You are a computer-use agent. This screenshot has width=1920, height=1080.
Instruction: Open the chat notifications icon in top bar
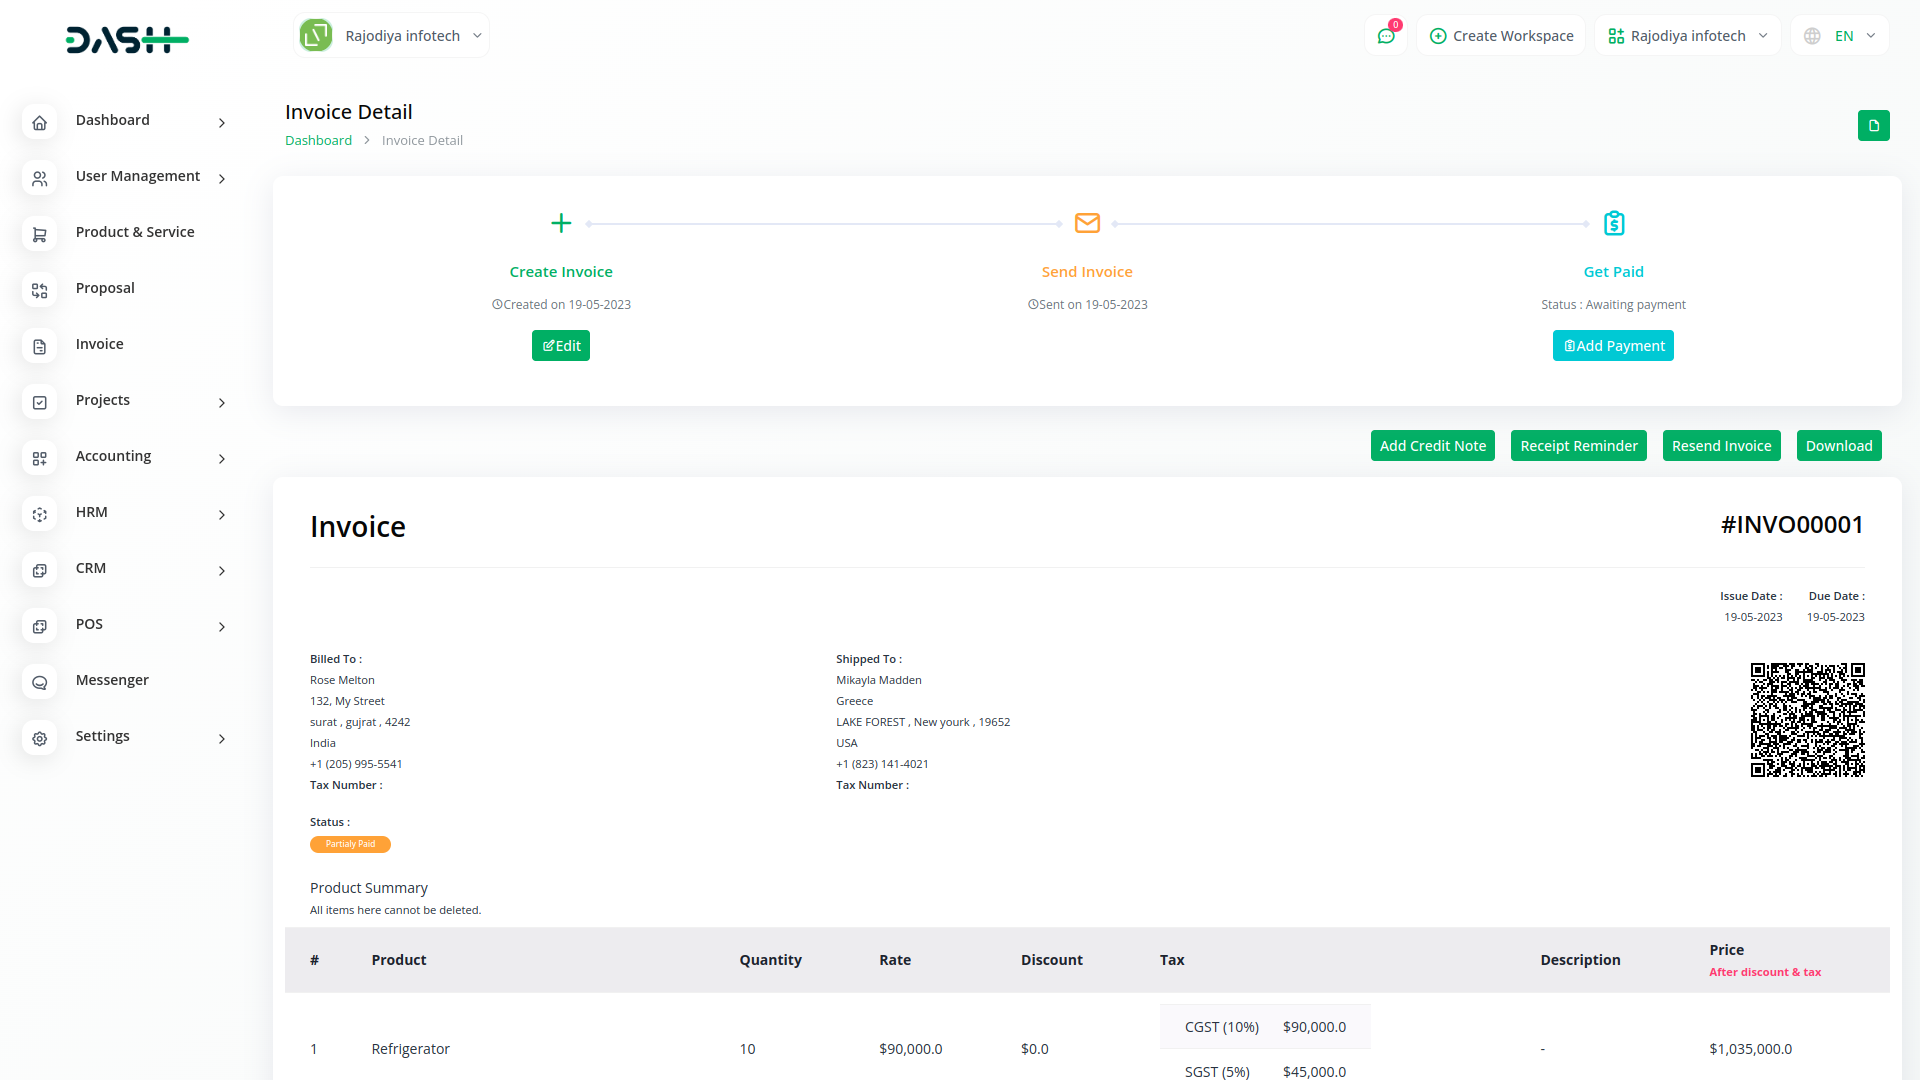pyautogui.click(x=1385, y=35)
